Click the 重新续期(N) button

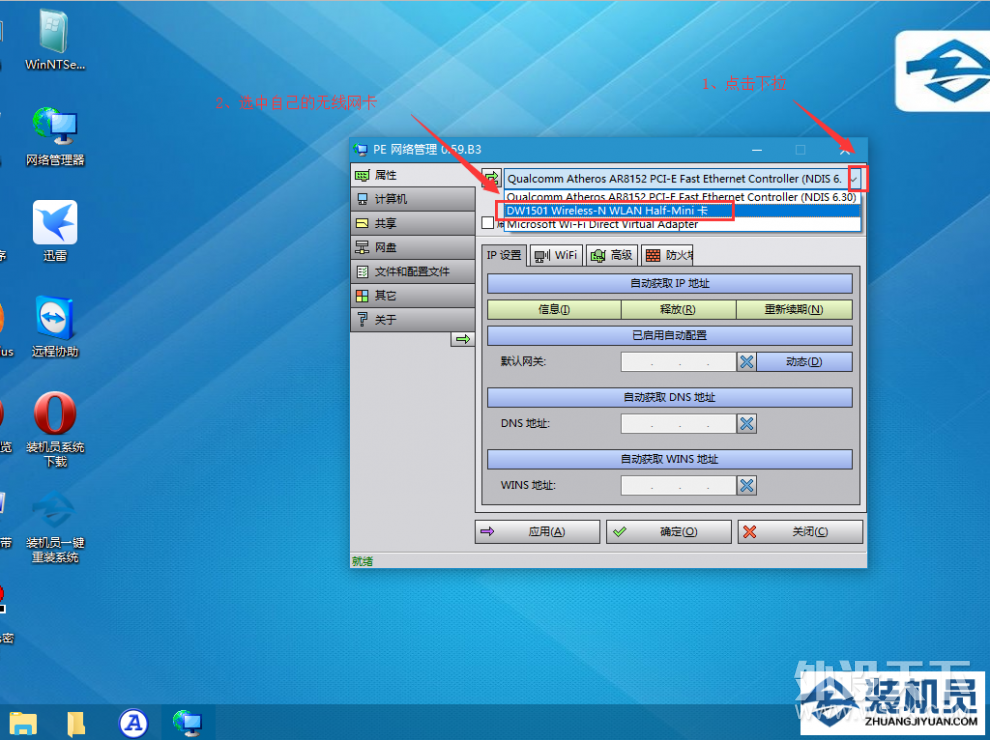(x=794, y=309)
